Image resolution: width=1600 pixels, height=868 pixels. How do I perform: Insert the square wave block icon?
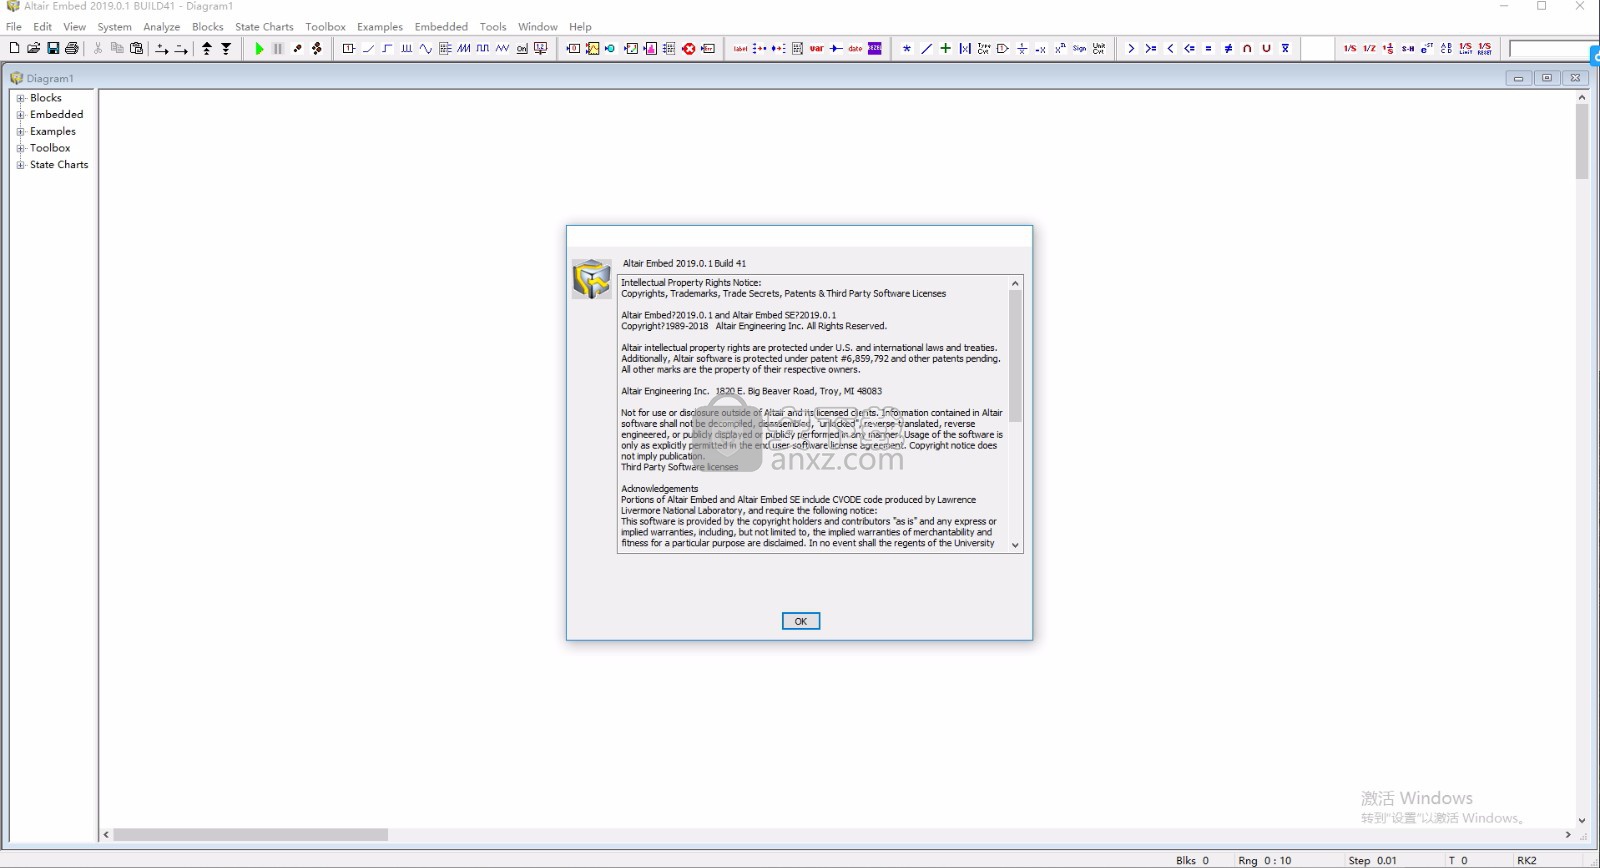click(483, 48)
